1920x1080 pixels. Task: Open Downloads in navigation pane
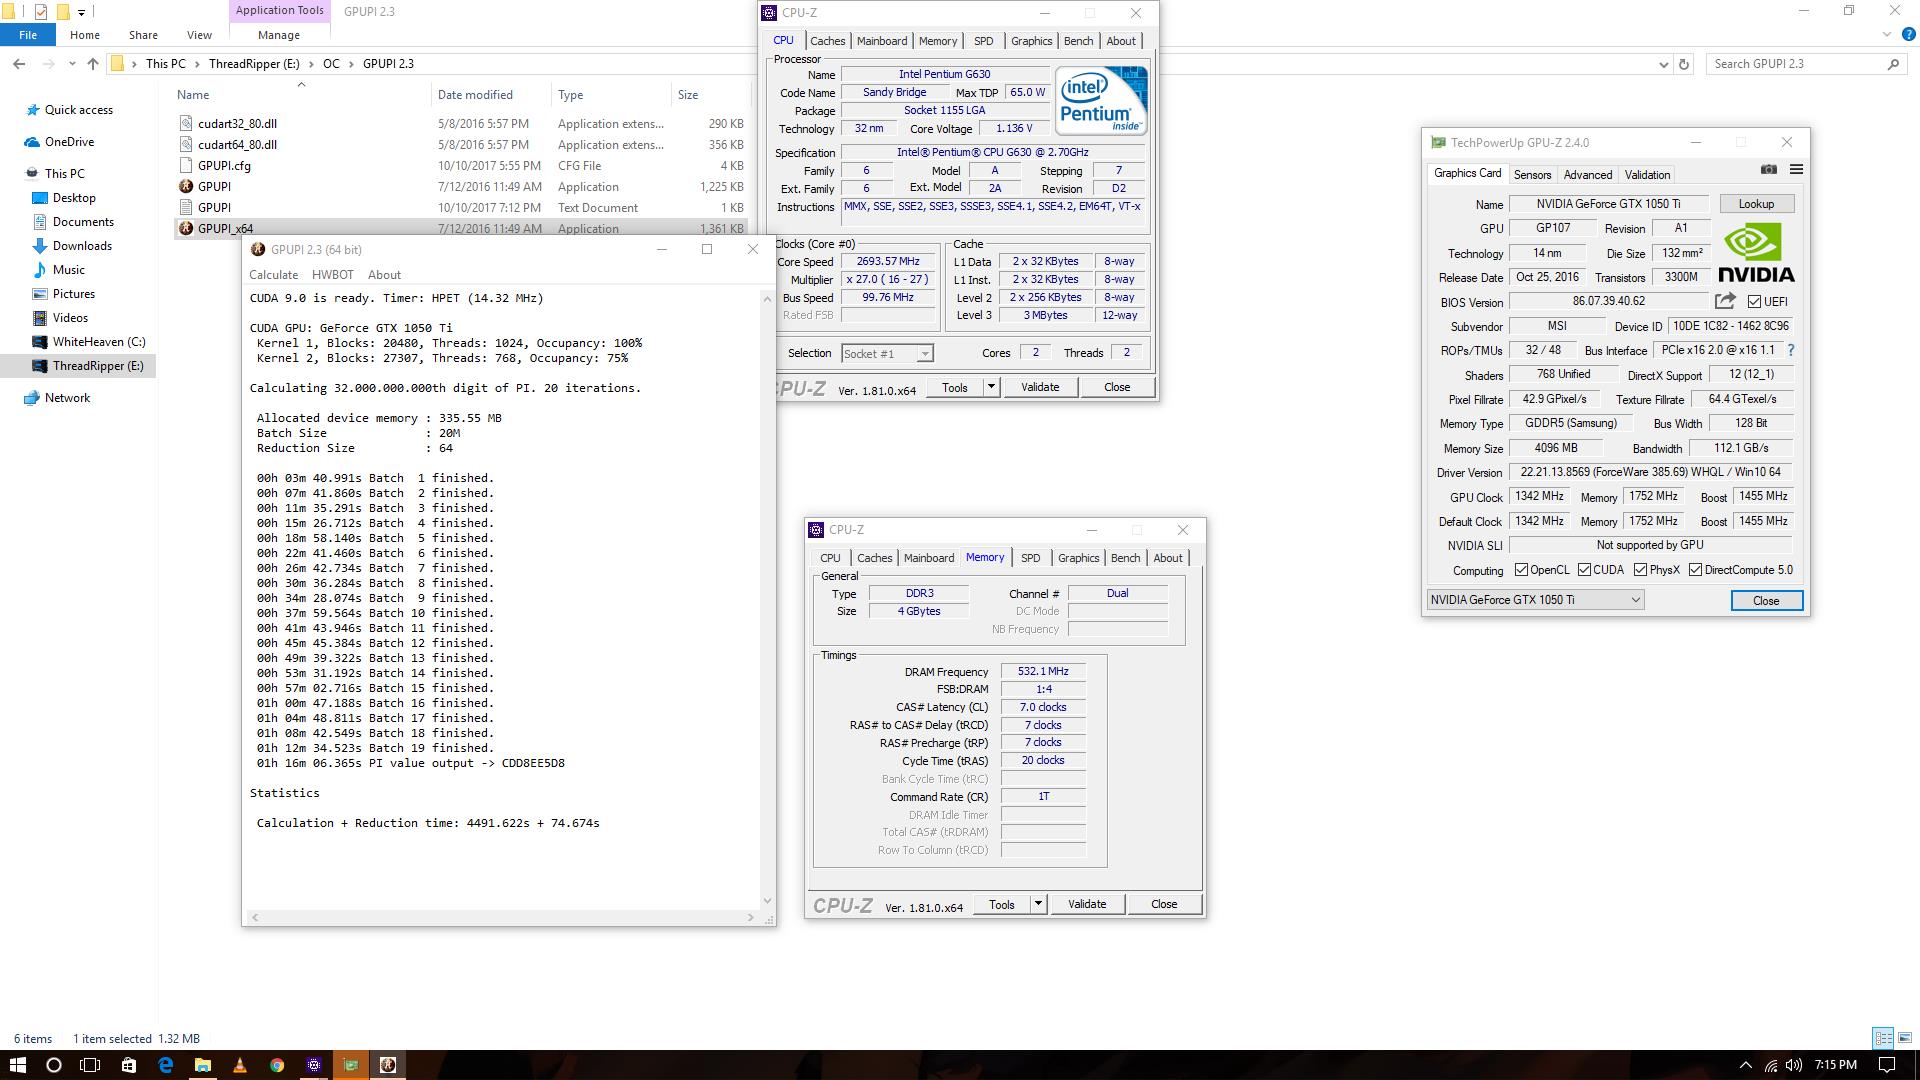82,246
